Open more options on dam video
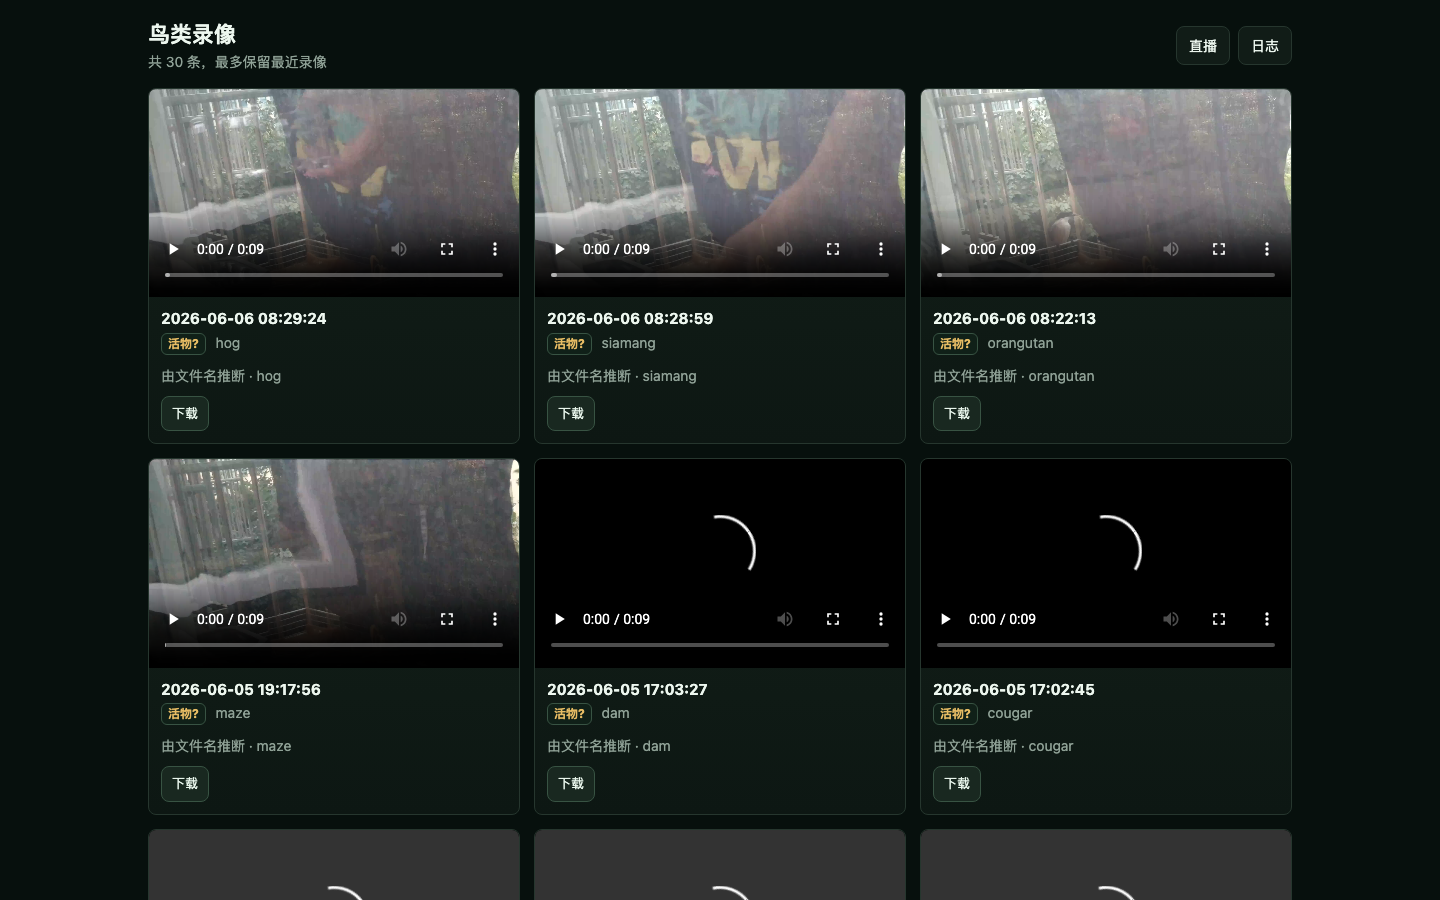 (881, 619)
